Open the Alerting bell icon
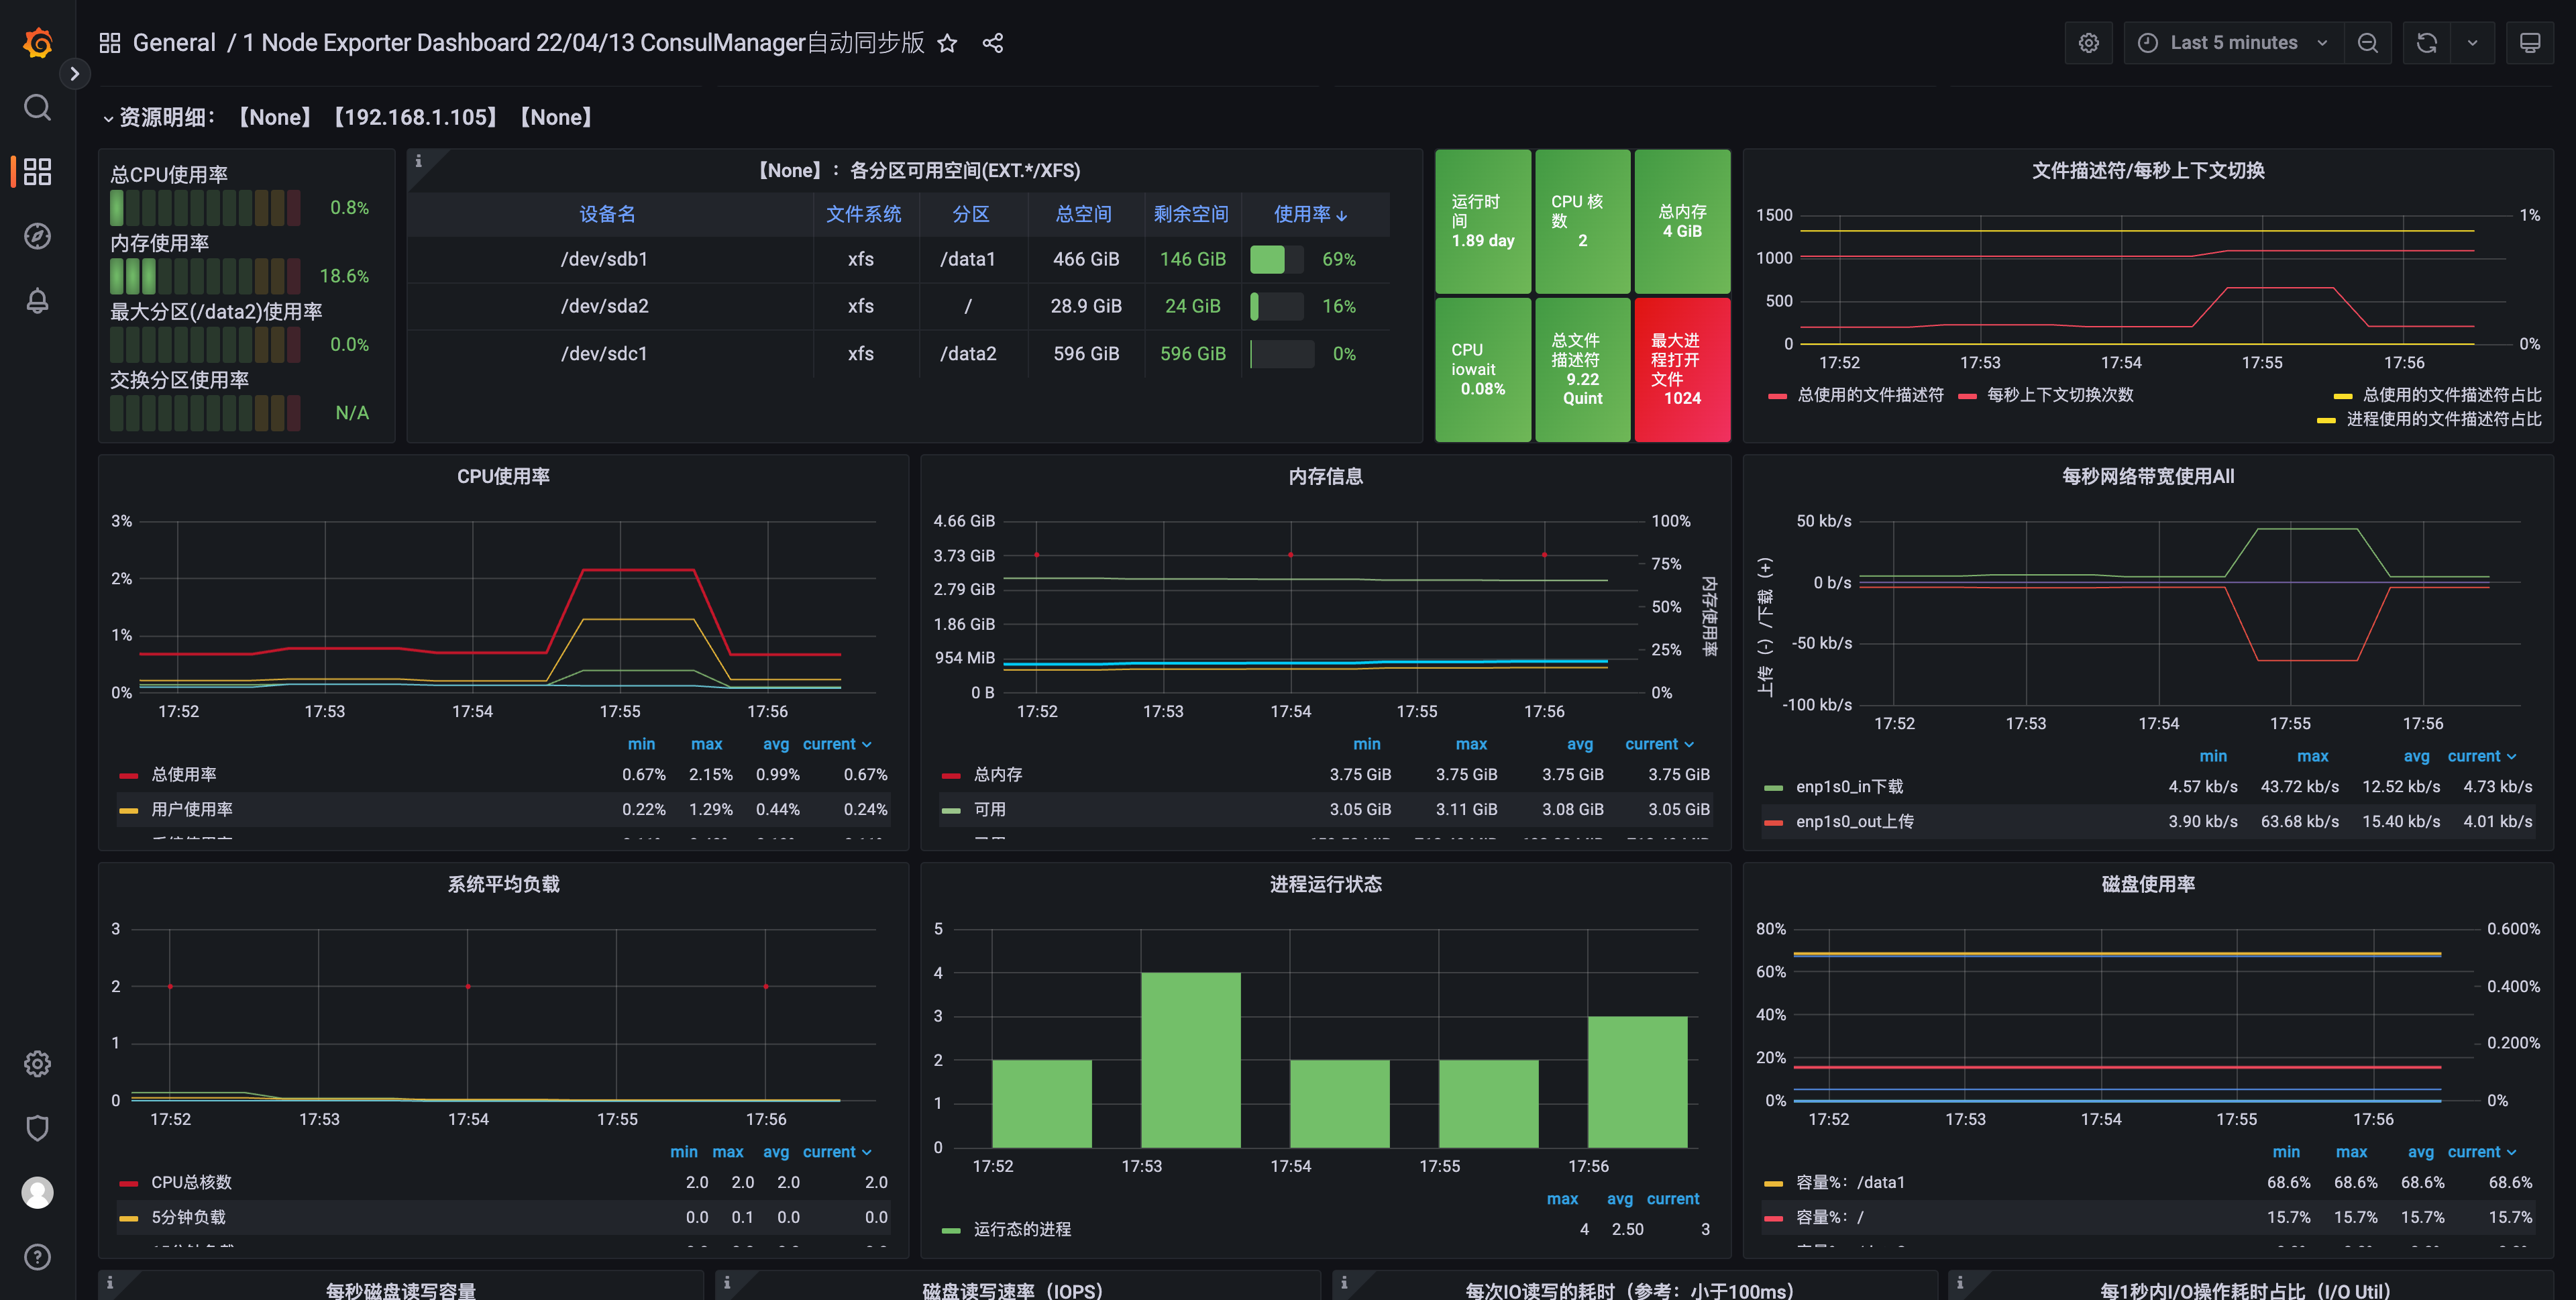The width and height of the screenshot is (2576, 1300). click(x=37, y=300)
